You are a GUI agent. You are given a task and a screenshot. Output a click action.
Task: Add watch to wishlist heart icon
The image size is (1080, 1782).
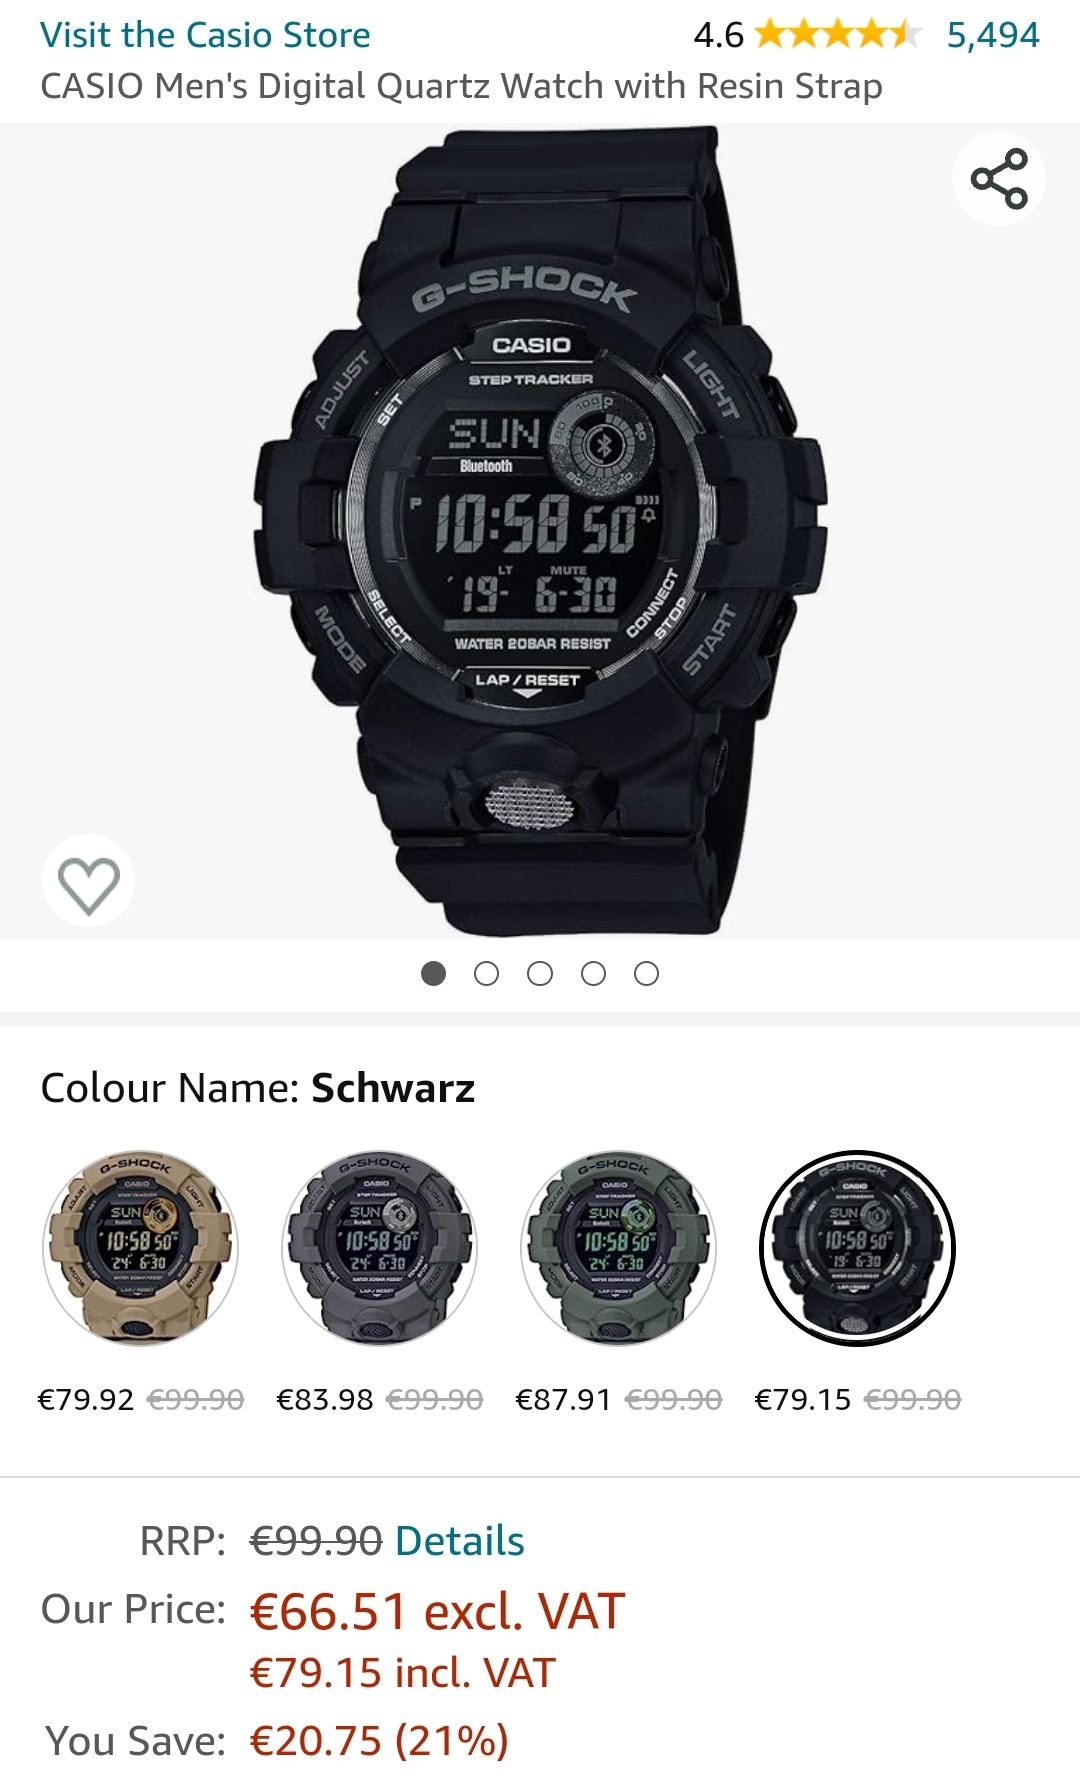coord(89,882)
